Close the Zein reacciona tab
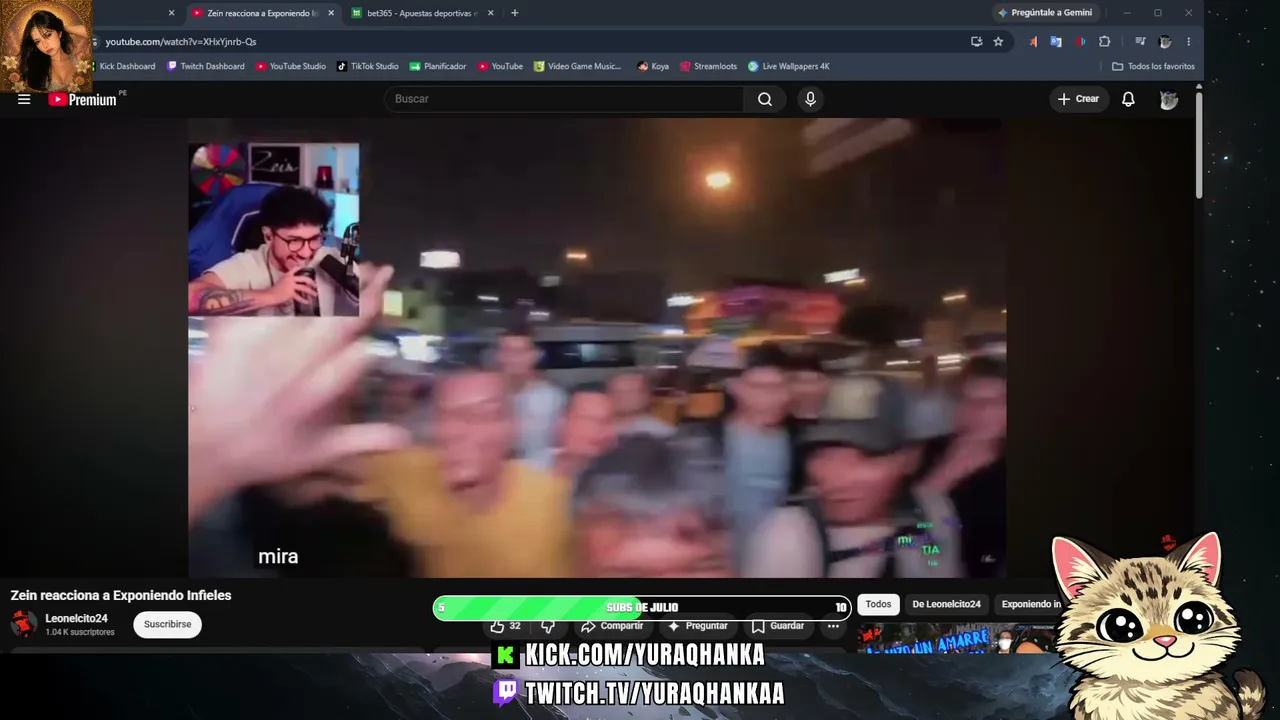 pos(332,13)
